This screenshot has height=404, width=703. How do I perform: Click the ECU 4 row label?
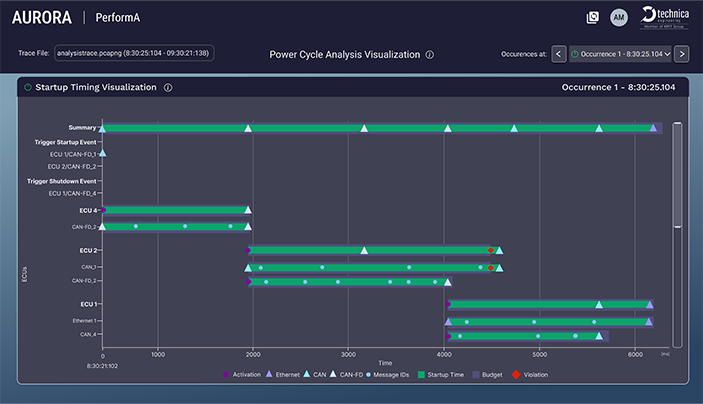tap(87, 210)
